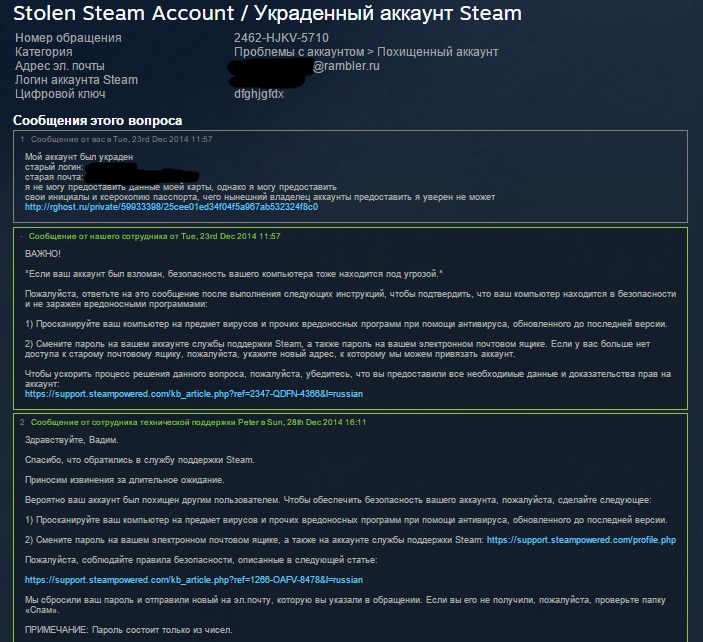Open the support.steampowered.com/profile.php link
This screenshot has height=642, width=703.
click(x=581, y=540)
